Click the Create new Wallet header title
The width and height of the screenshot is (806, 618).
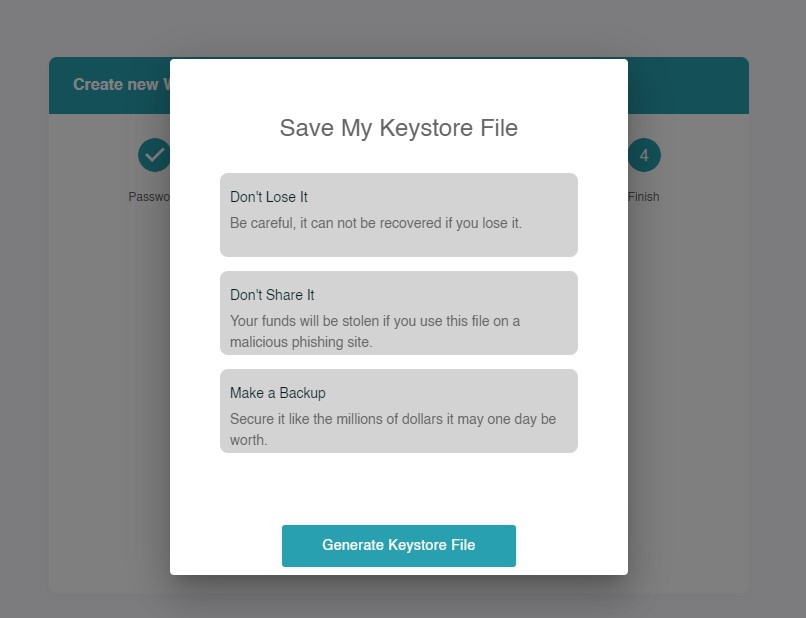tap(115, 85)
